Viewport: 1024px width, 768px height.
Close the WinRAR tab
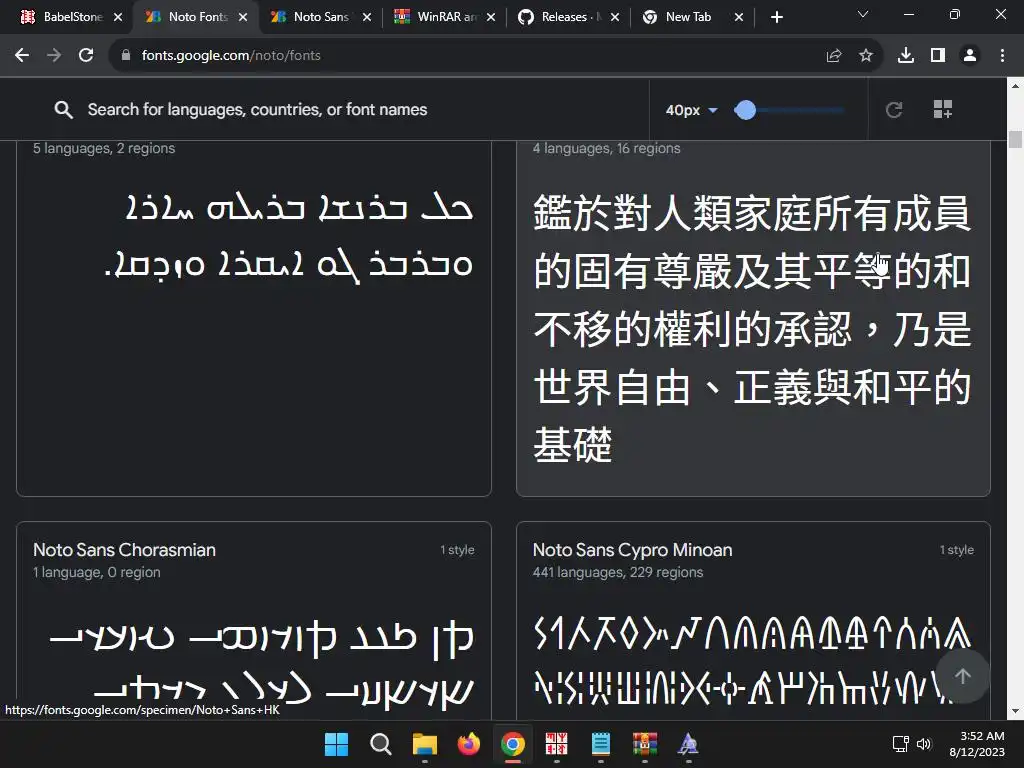[490, 17]
